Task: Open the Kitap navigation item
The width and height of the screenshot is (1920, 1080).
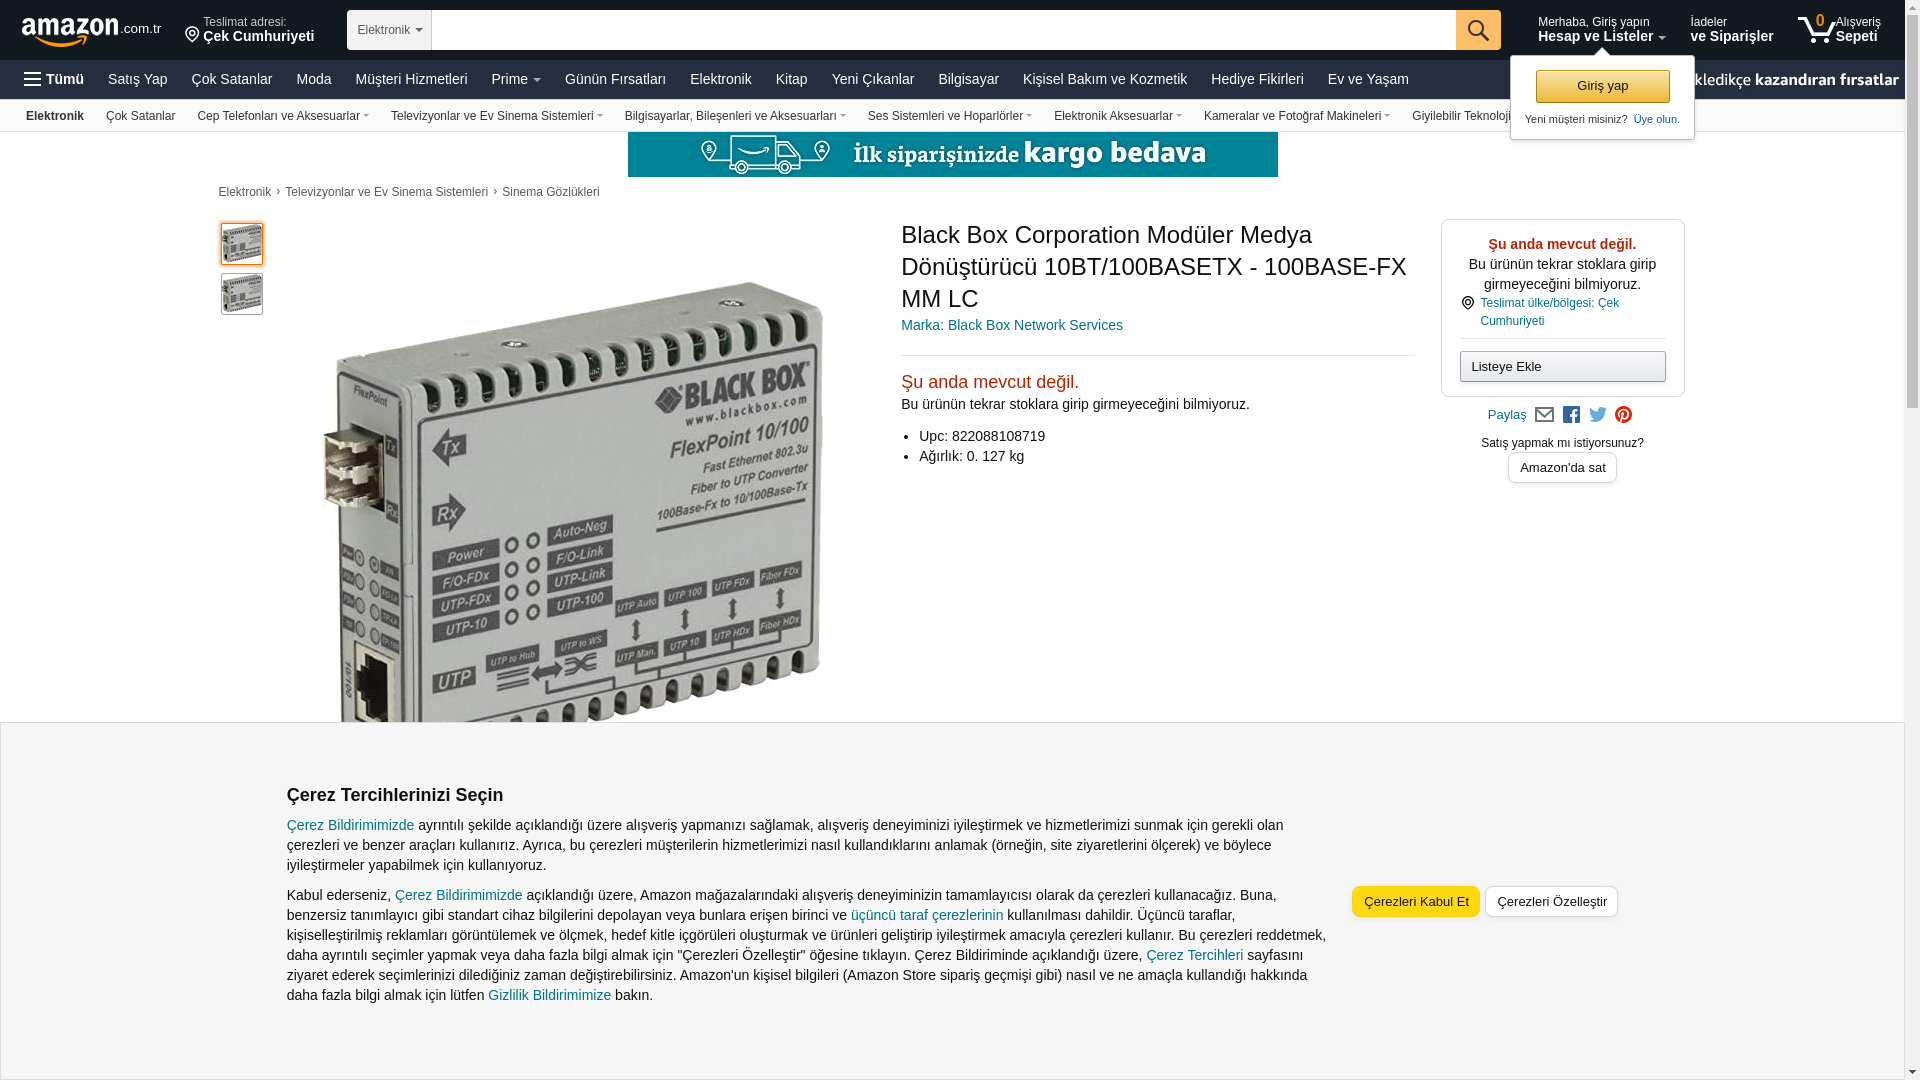Action: tap(791, 79)
